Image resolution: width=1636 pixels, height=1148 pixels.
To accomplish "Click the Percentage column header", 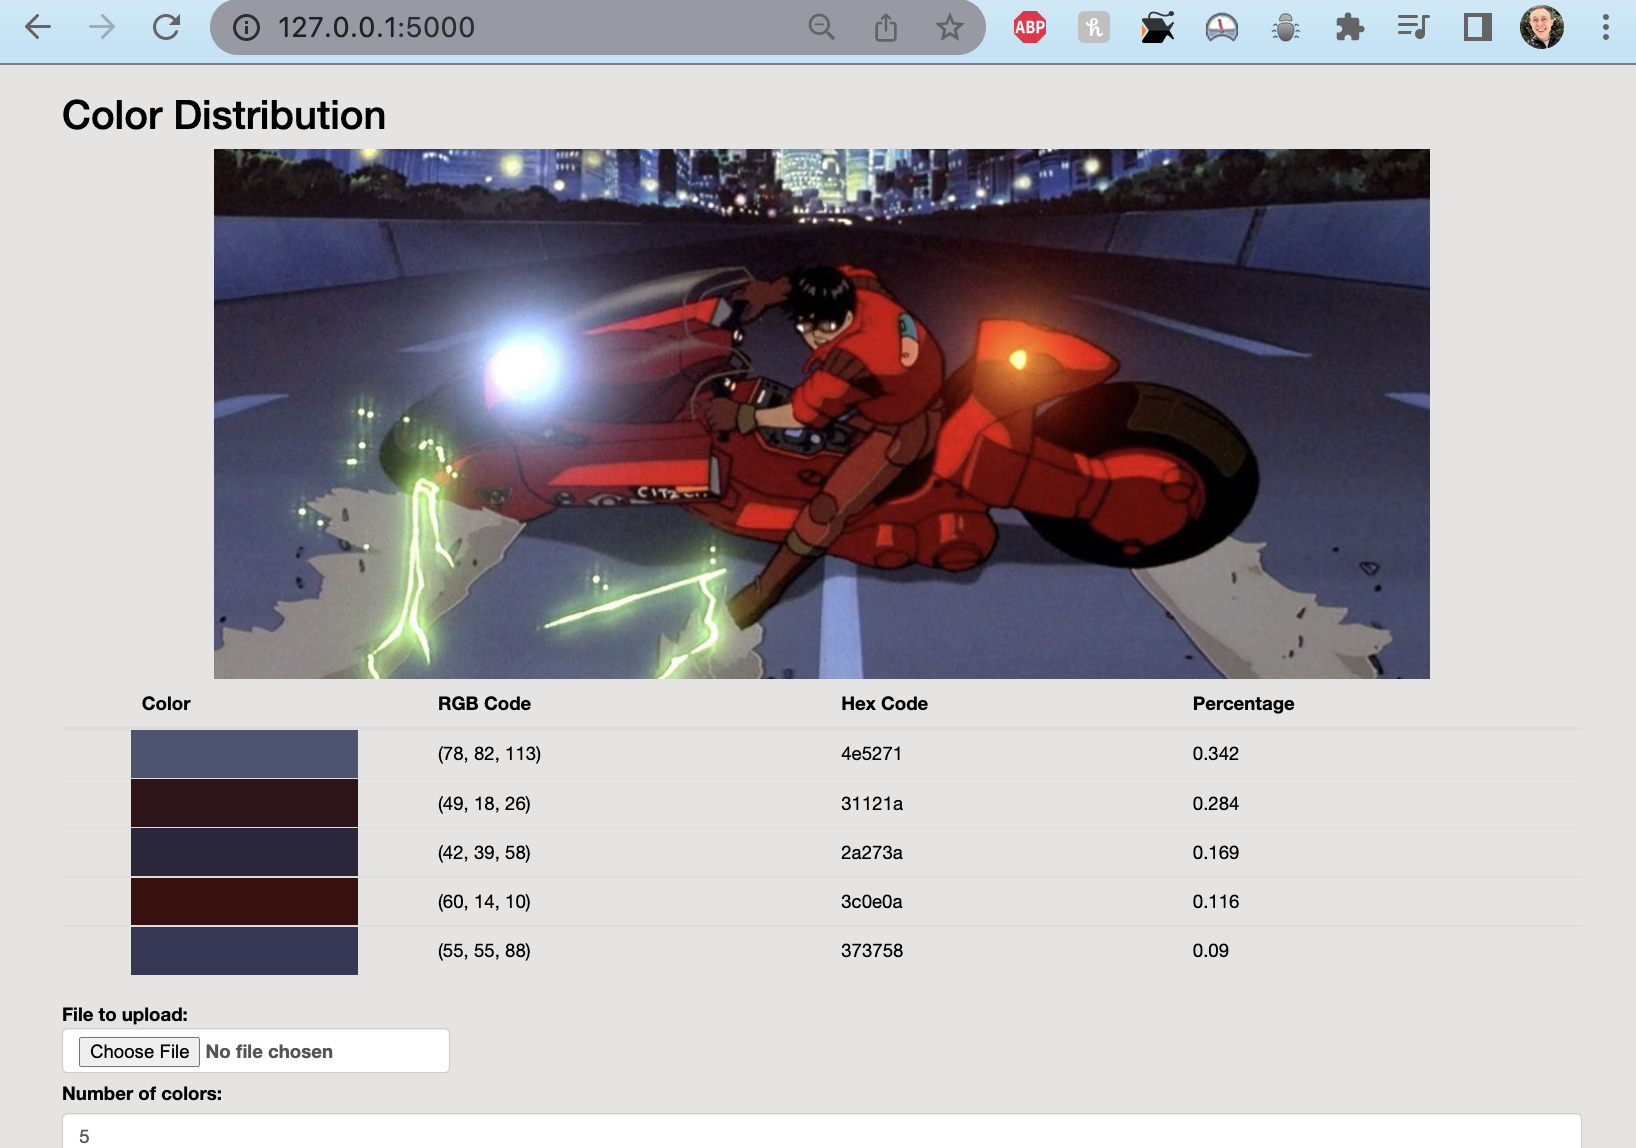I will [x=1243, y=704].
